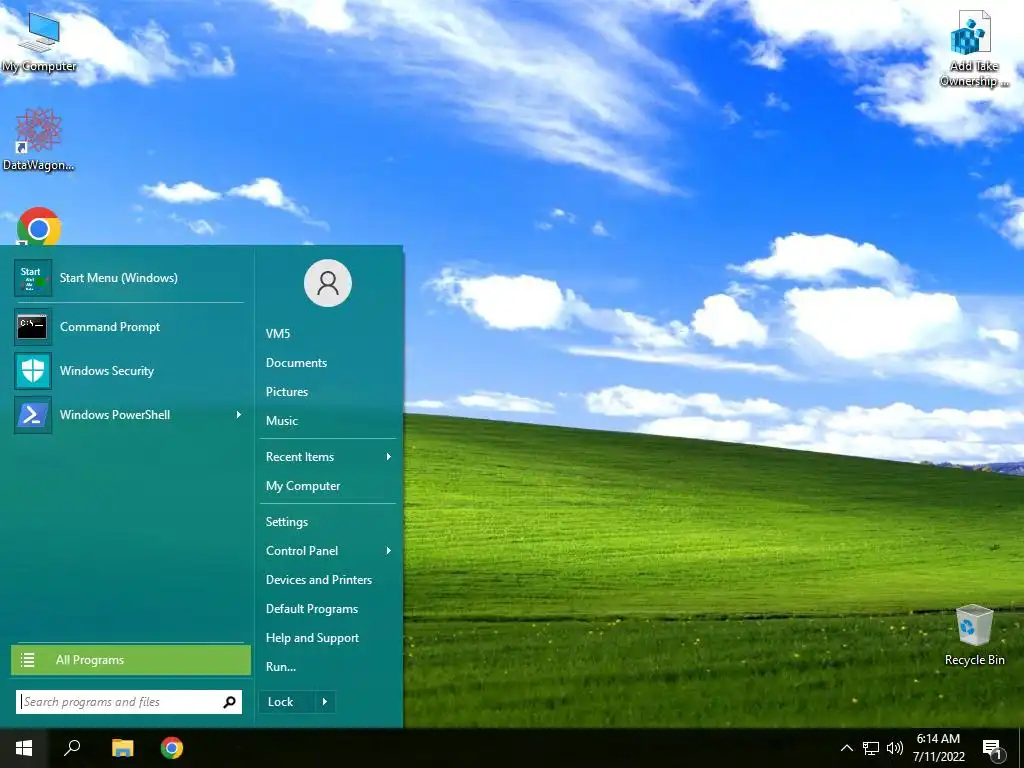Click the user account avatar picture
Viewport: 1024px width, 768px height.
click(328, 283)
